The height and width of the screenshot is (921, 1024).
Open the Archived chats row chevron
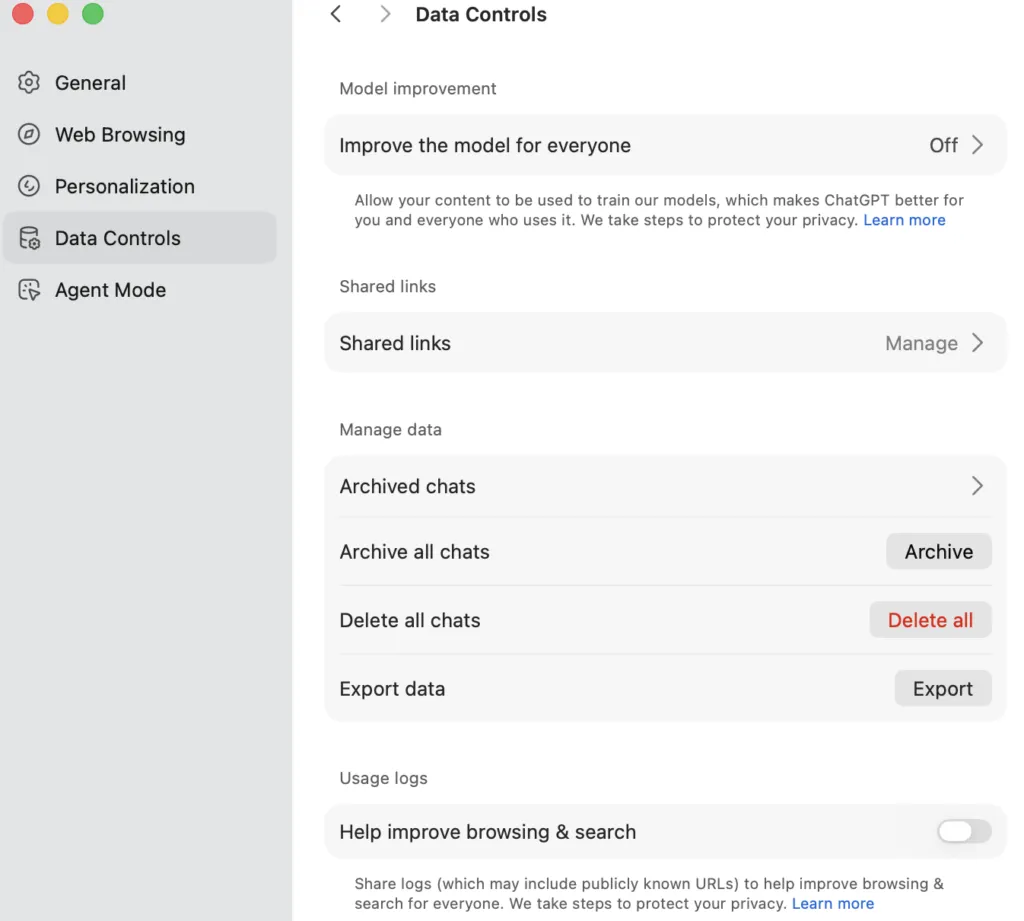click(977, 486)
